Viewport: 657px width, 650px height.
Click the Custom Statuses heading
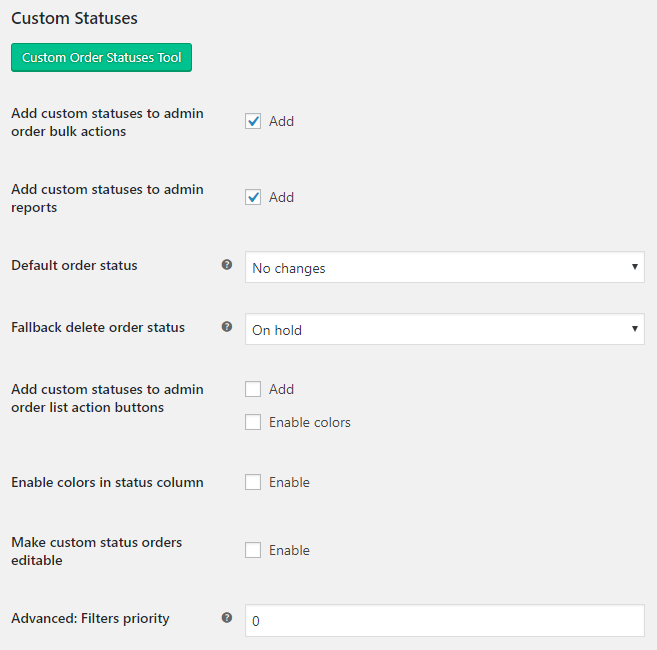click(74, 18)
